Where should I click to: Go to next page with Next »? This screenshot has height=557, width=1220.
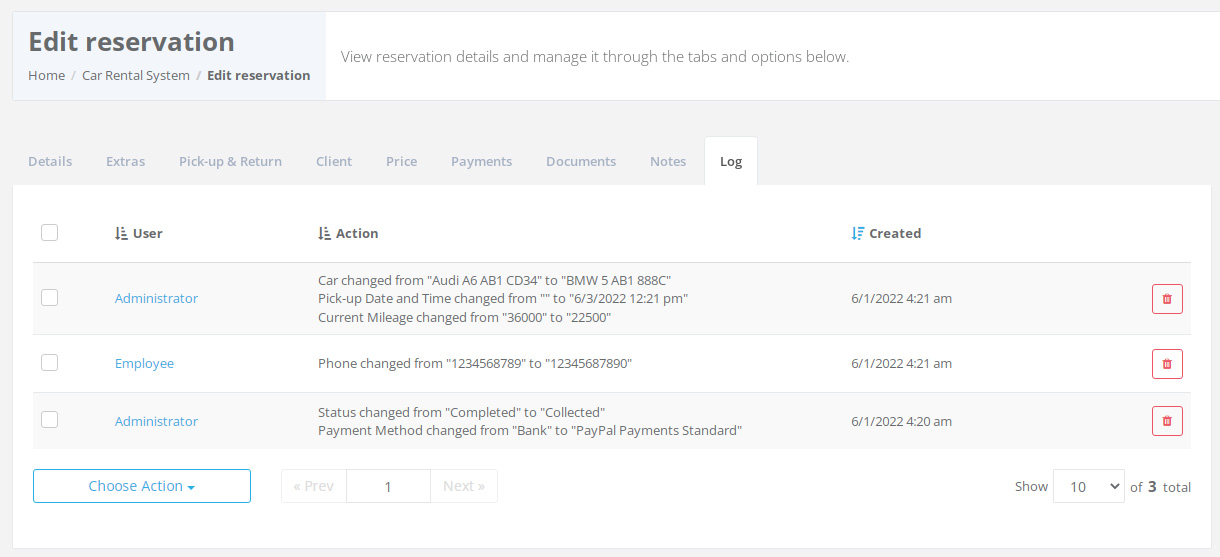coord(464,486)
